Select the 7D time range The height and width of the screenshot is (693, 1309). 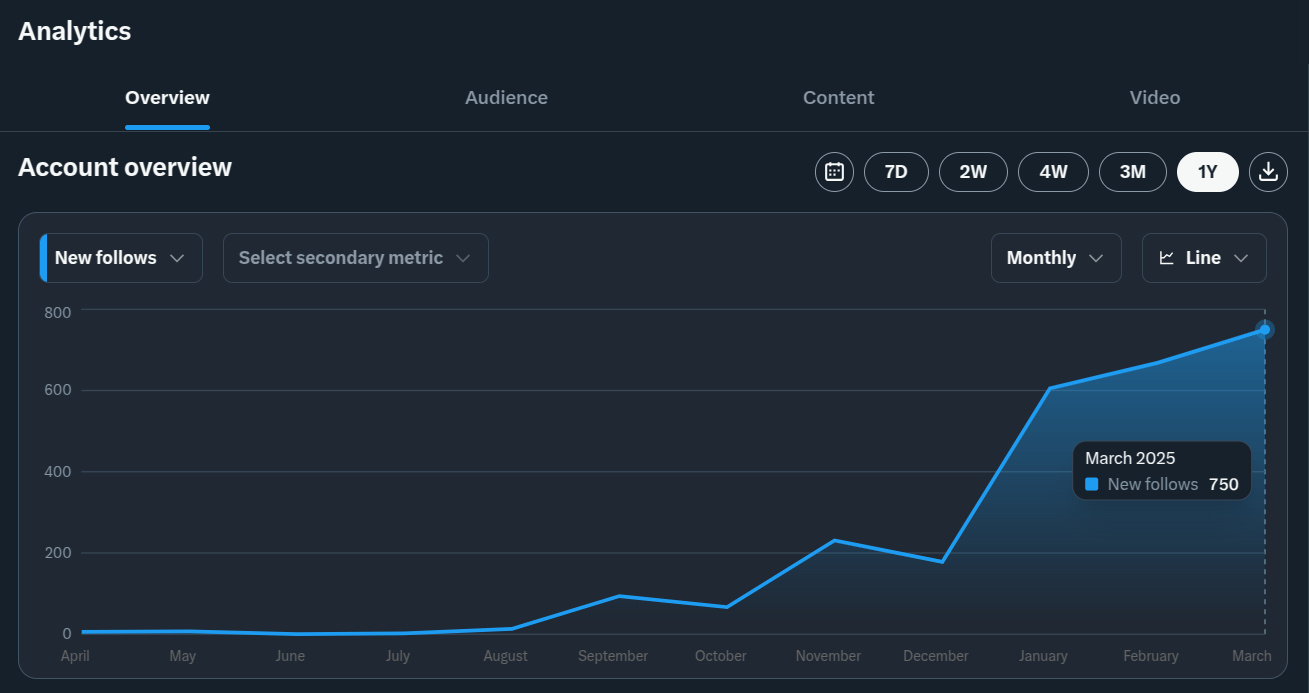896,172
